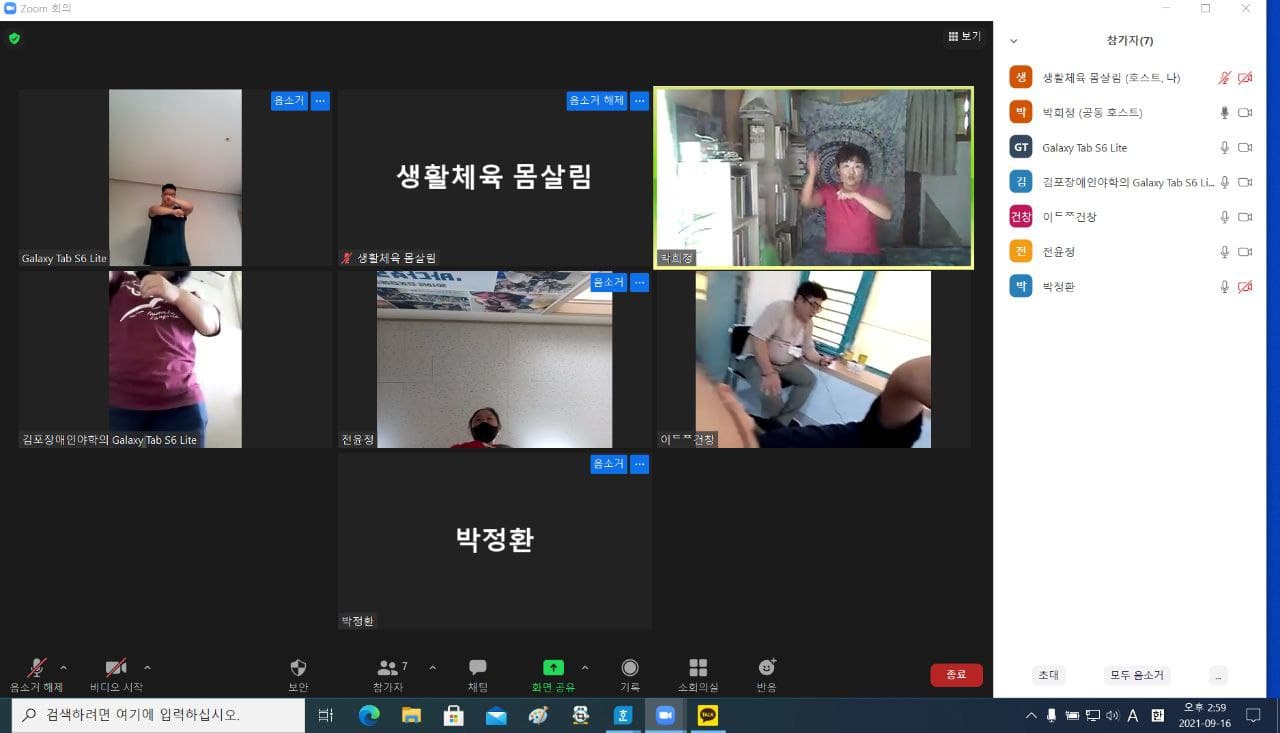Open options arrow next to 참가자

point(432,667)
